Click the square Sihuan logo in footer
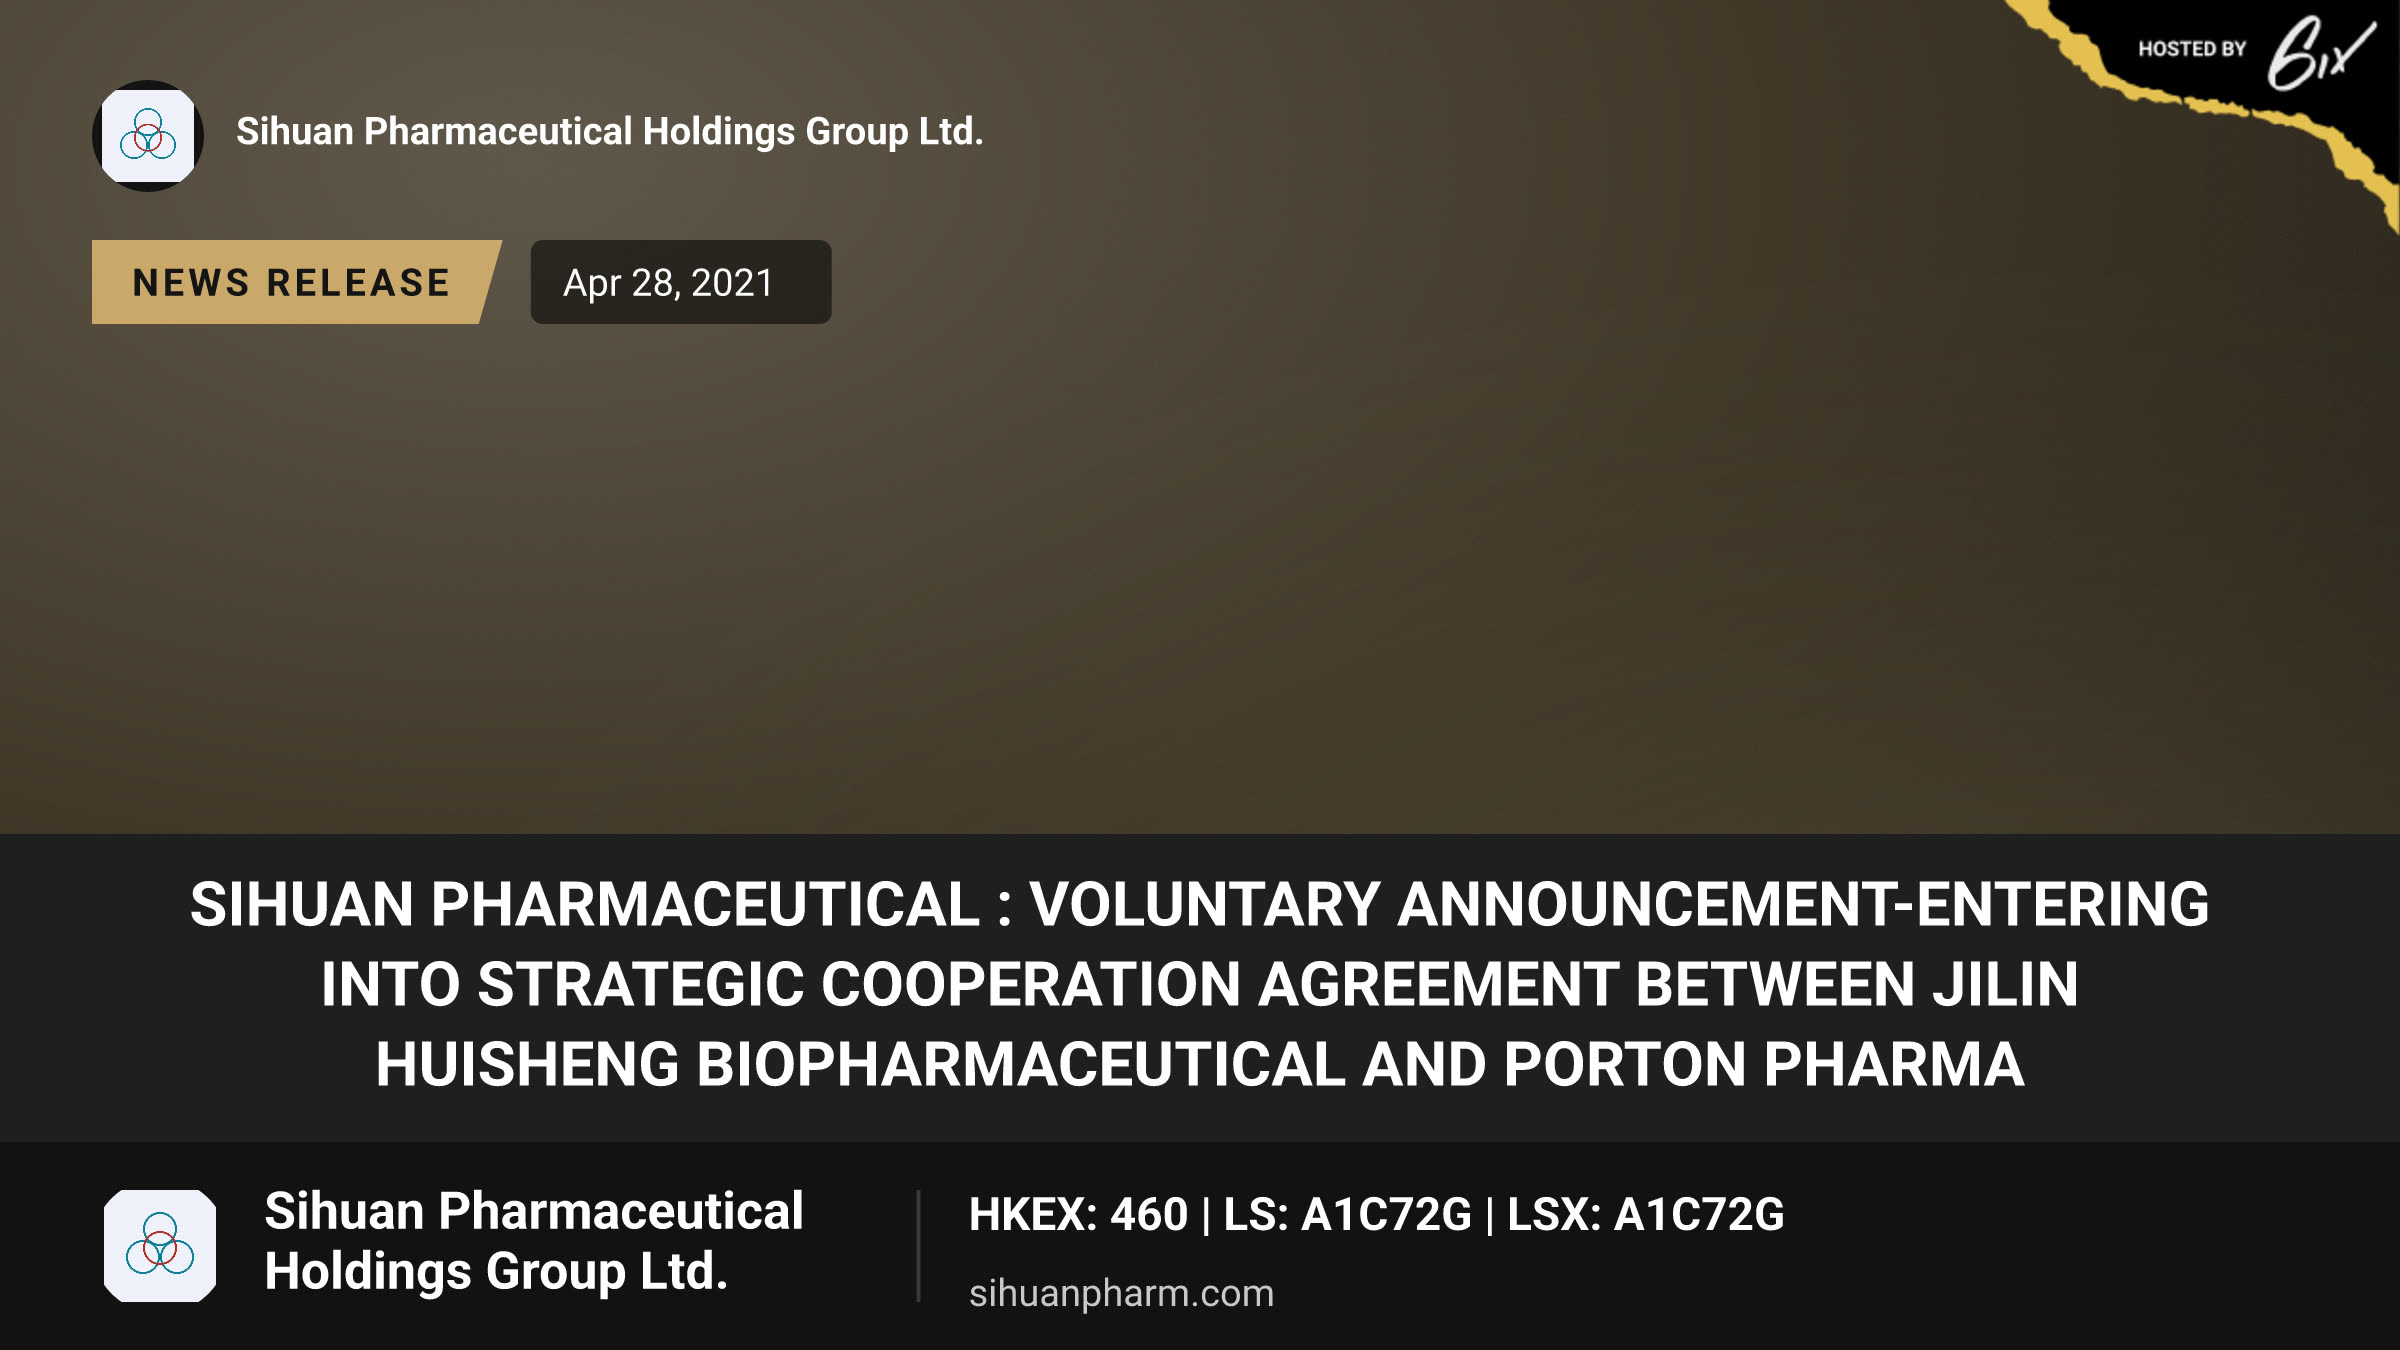The width and height of the screenshot is (2400, 1350). click(160, 1245)
